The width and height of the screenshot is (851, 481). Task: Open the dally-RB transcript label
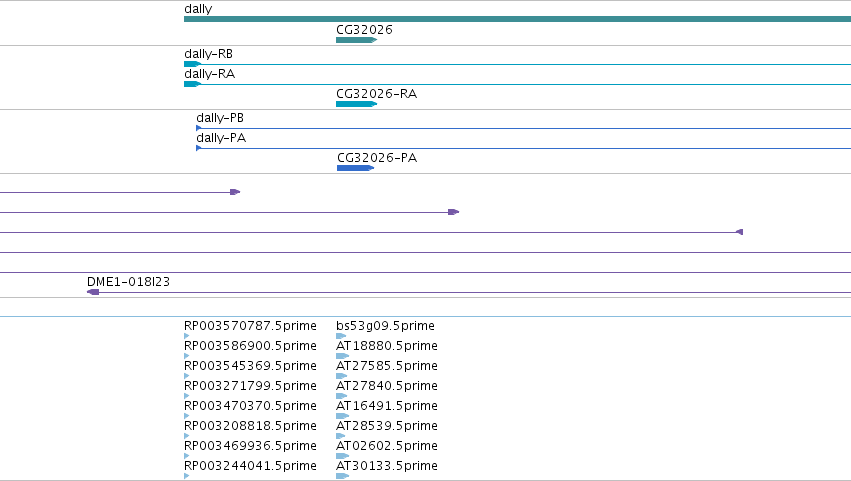pyautogui.click(x=208, y=54)
